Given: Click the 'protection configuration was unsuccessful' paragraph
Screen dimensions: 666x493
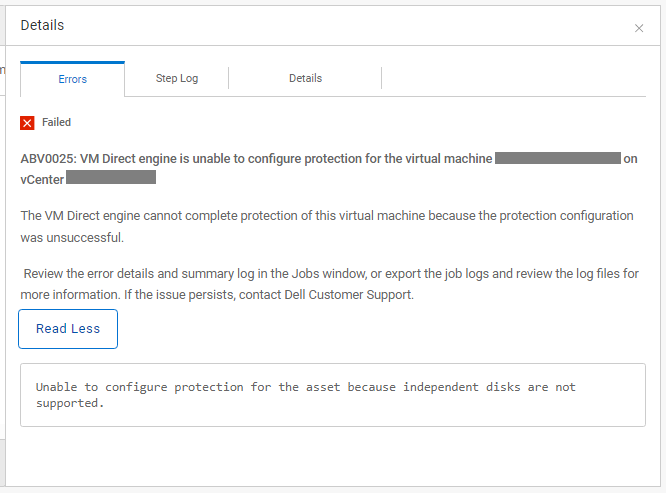Looking at the screenshot, I should [326, 226].
